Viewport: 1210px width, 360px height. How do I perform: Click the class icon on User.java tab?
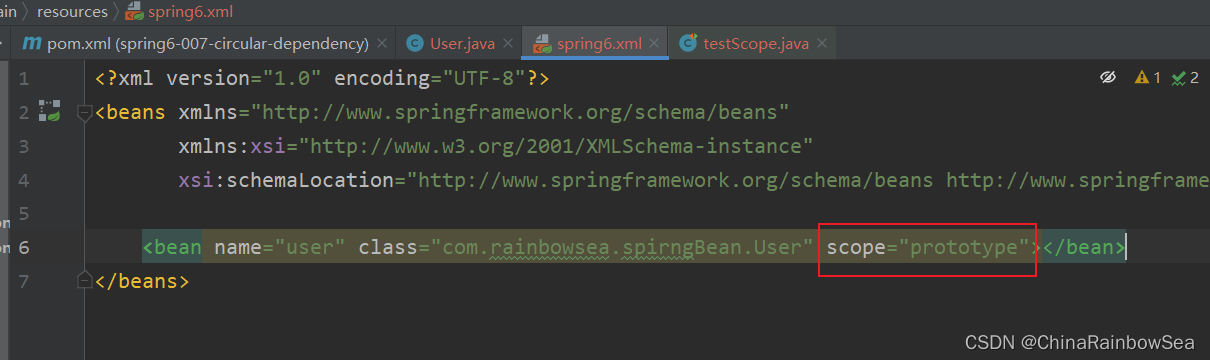pos(415,44)
